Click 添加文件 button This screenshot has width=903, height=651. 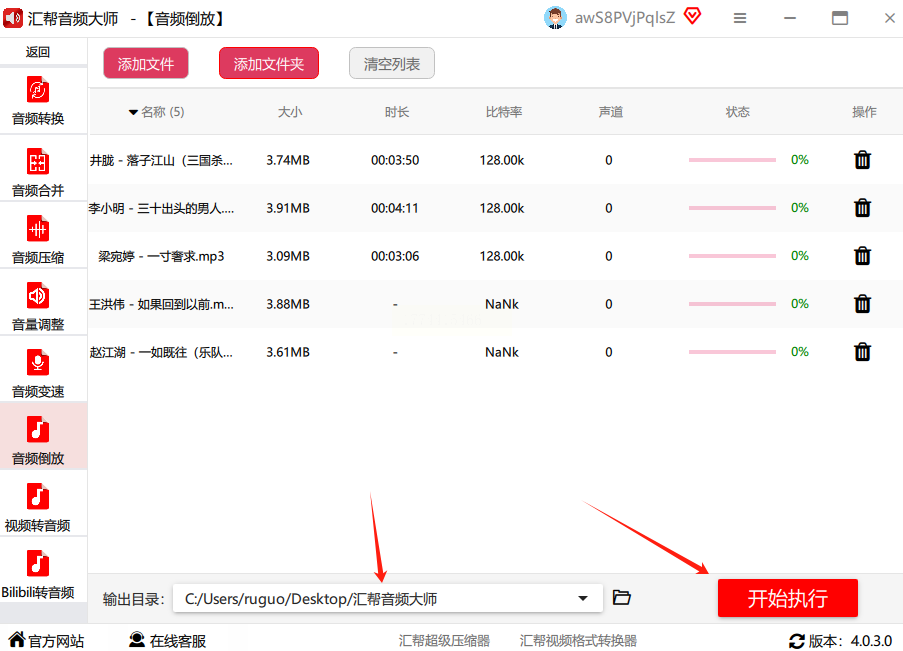[x=146, y=63]
